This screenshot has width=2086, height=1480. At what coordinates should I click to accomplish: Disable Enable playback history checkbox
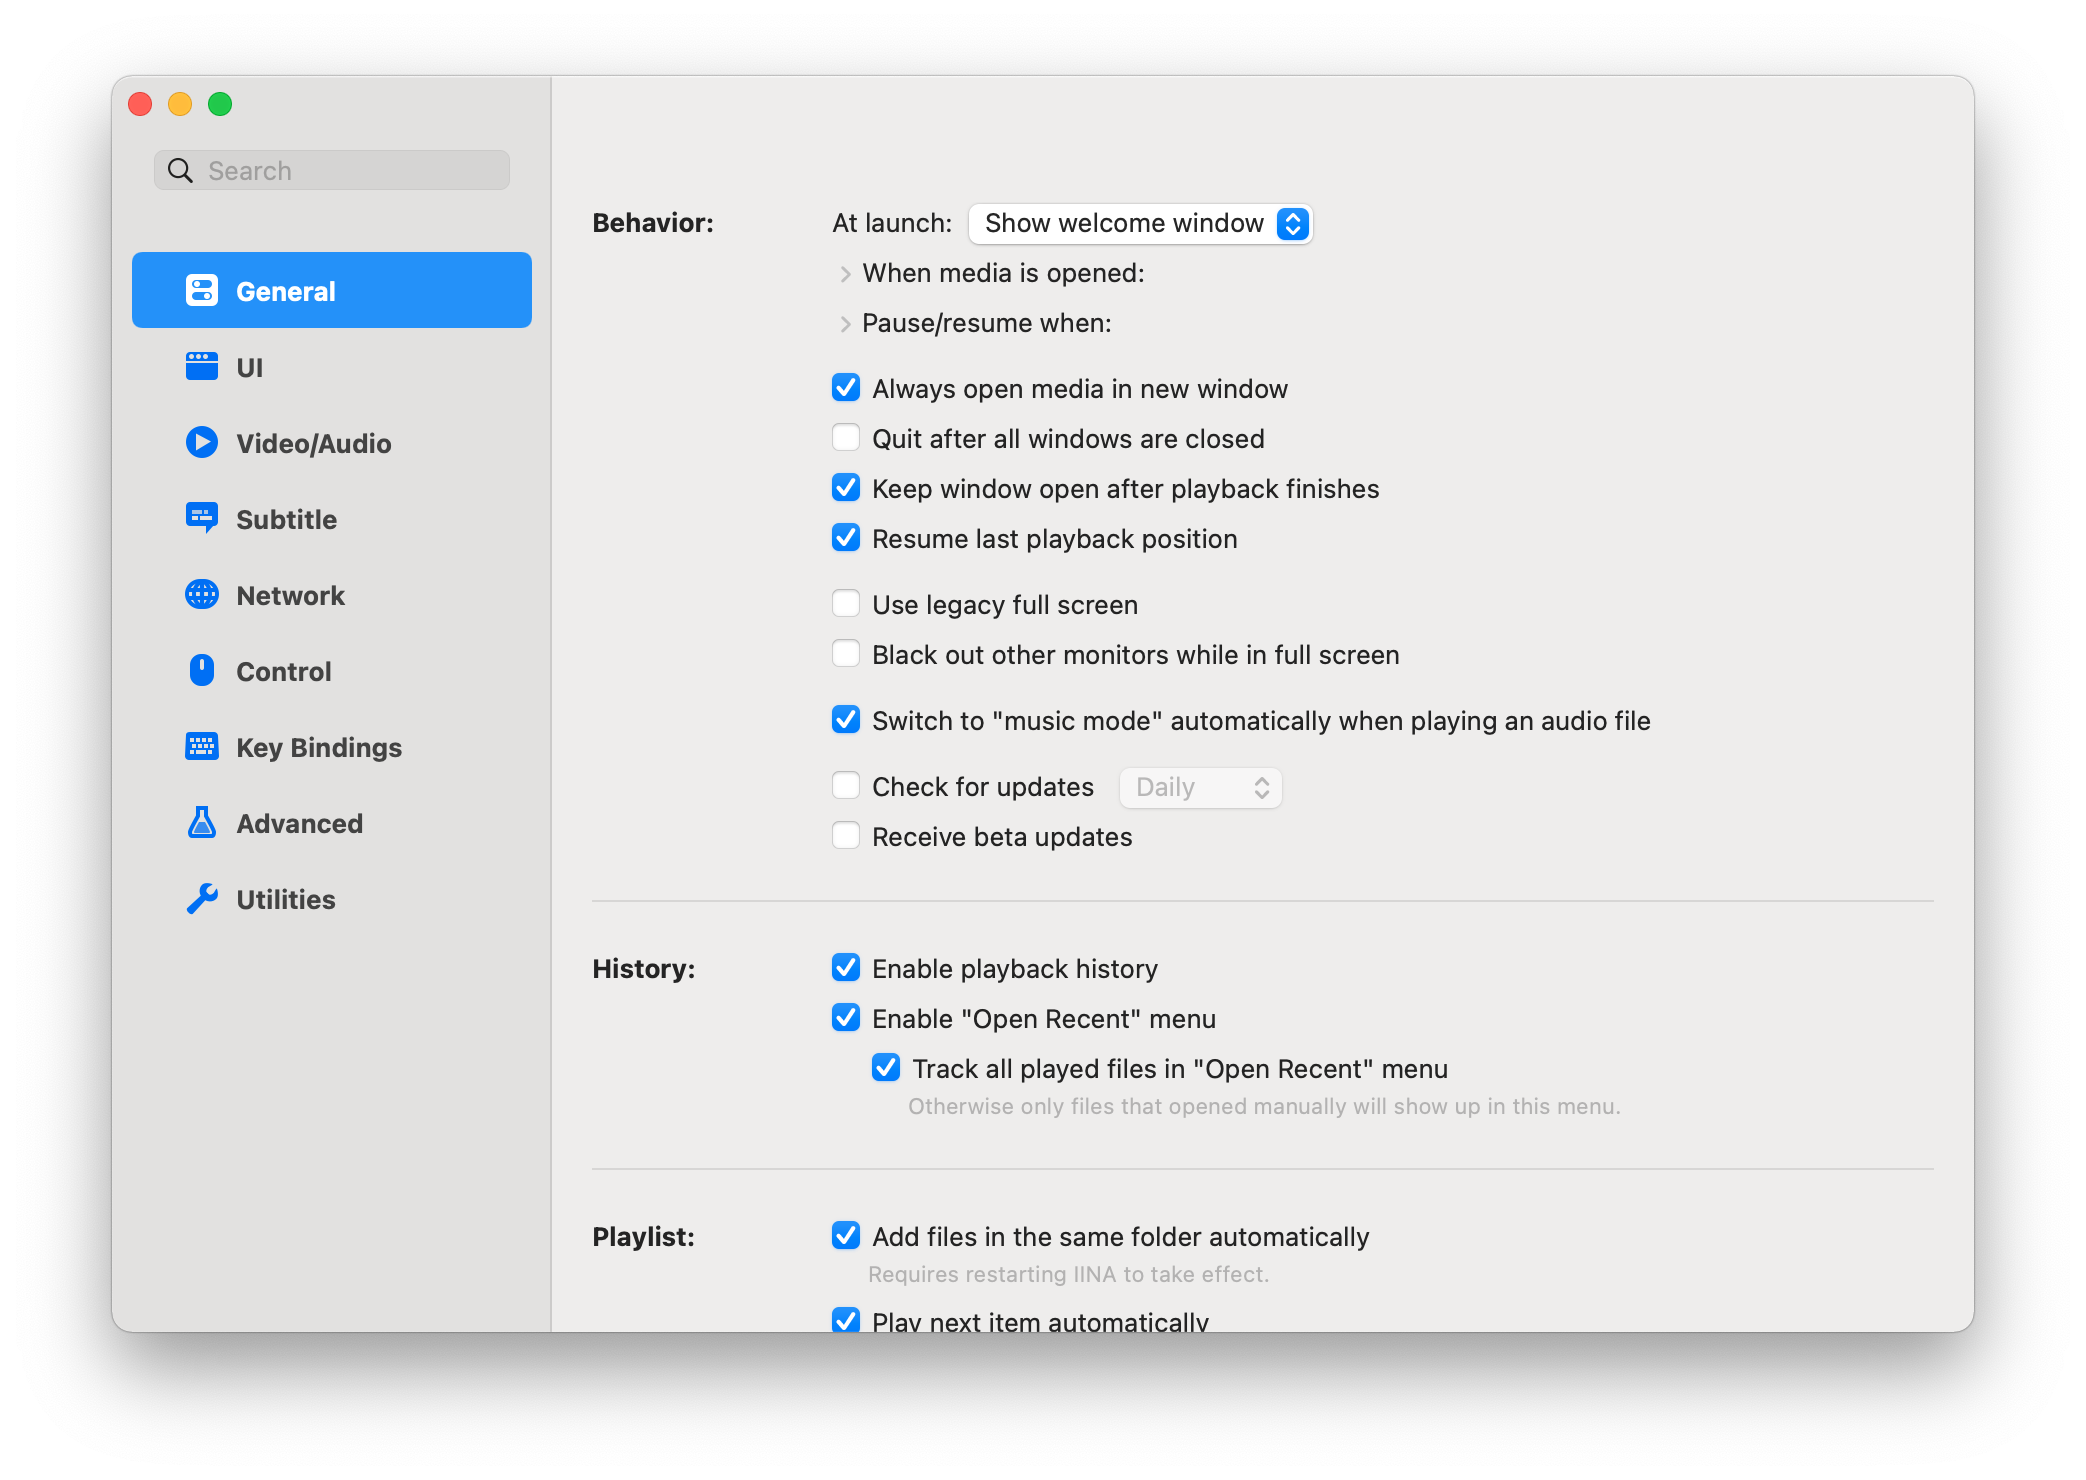[846, 968]
